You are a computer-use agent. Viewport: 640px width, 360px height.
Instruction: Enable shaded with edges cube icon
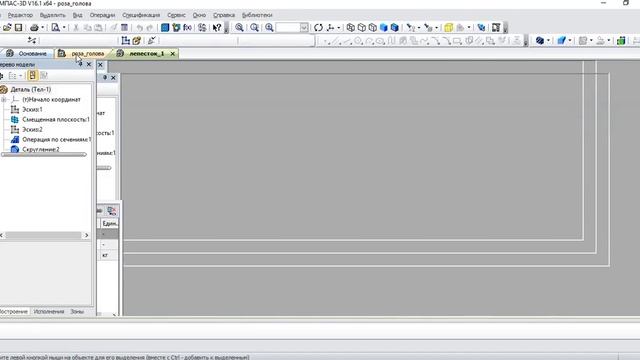click(x=395, y=28)
